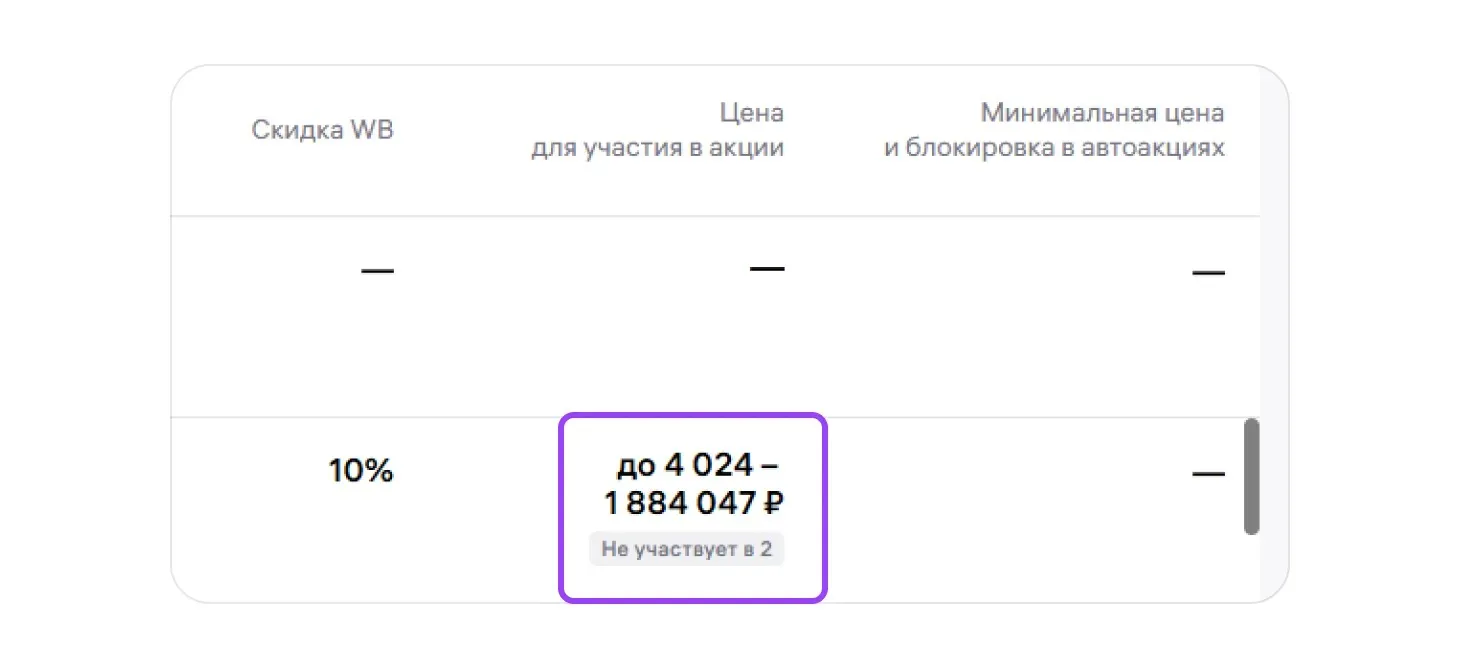This screenshot has width=1460, height=668.
Task: Click minimum price dash in 10% row
Action: point(1208,473)
